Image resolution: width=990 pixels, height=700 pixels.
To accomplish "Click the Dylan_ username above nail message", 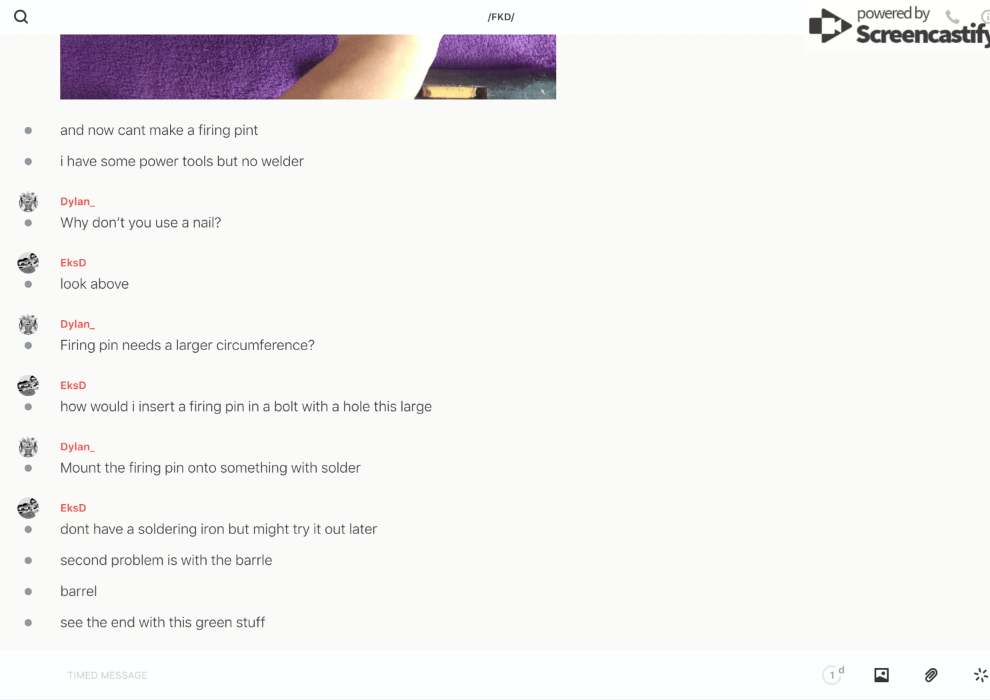I will [77, 201].
